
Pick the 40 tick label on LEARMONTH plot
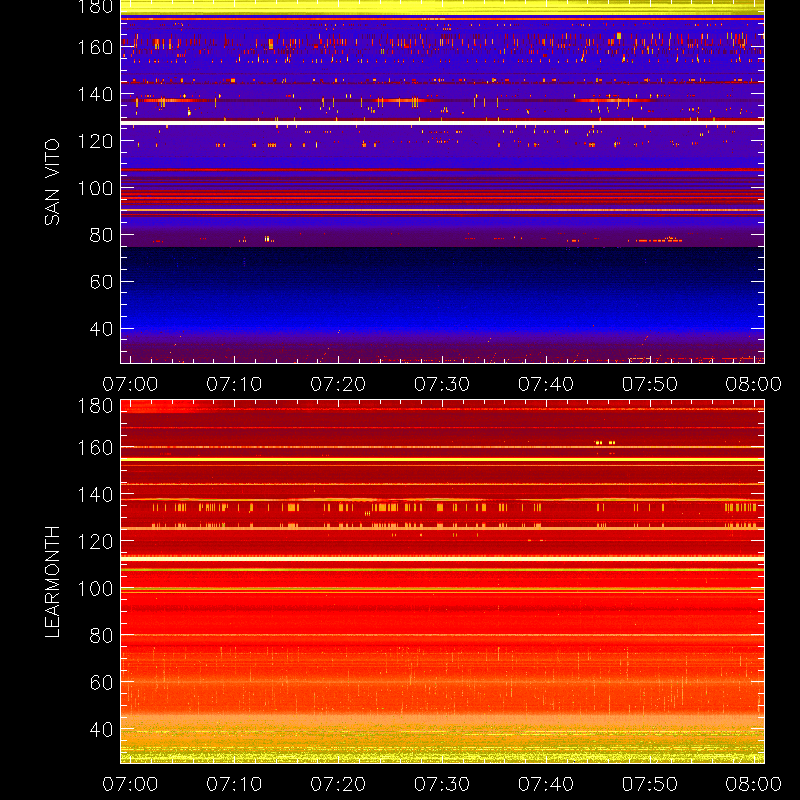pyautogui.click(x=101, y=729)
